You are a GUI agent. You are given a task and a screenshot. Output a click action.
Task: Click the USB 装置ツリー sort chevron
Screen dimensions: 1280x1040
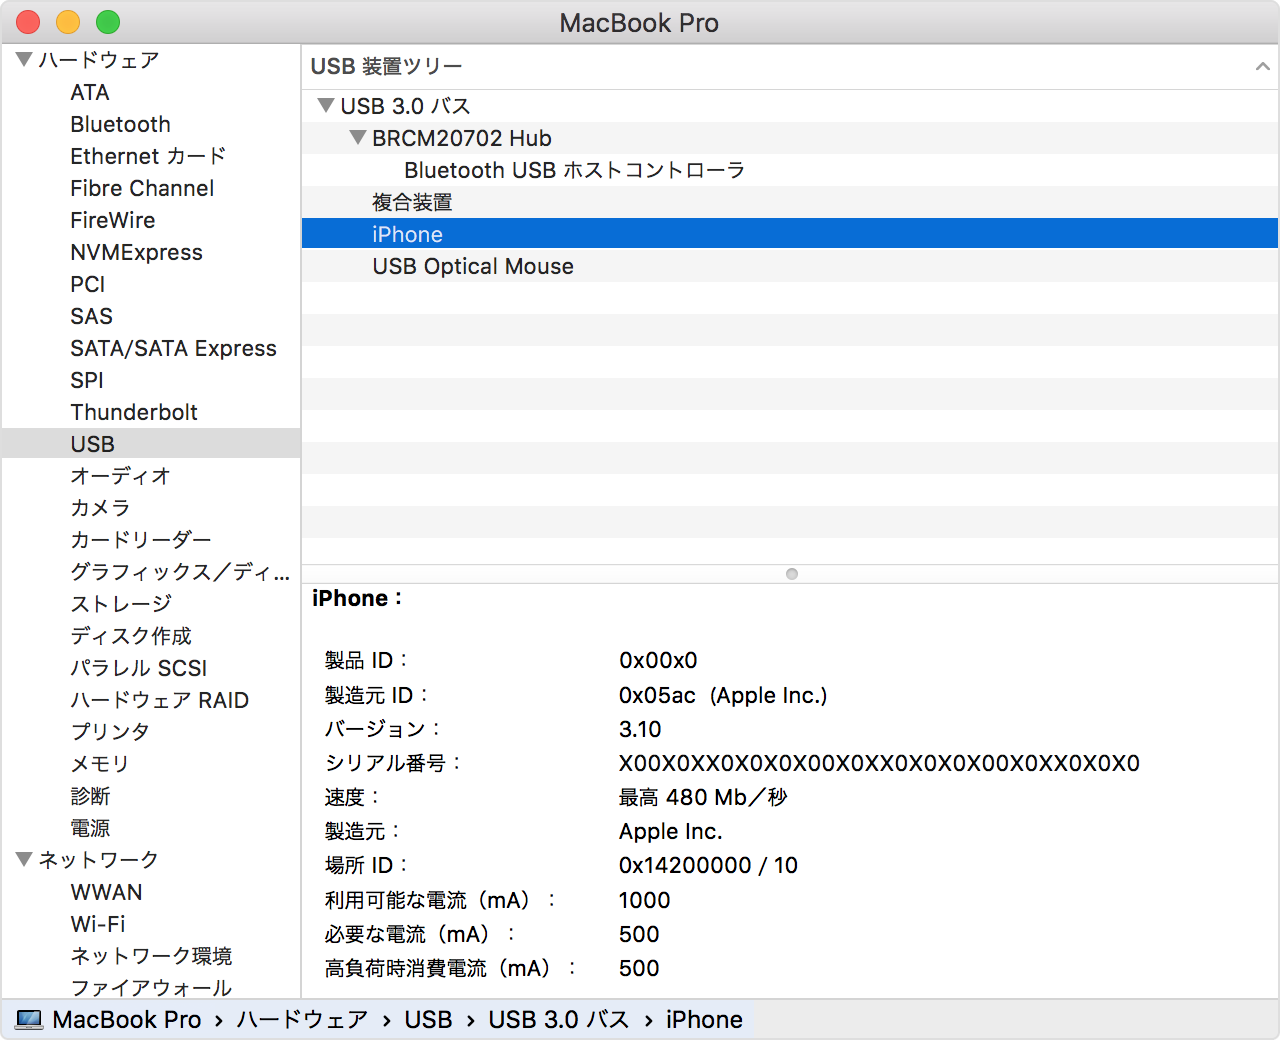1262,67
